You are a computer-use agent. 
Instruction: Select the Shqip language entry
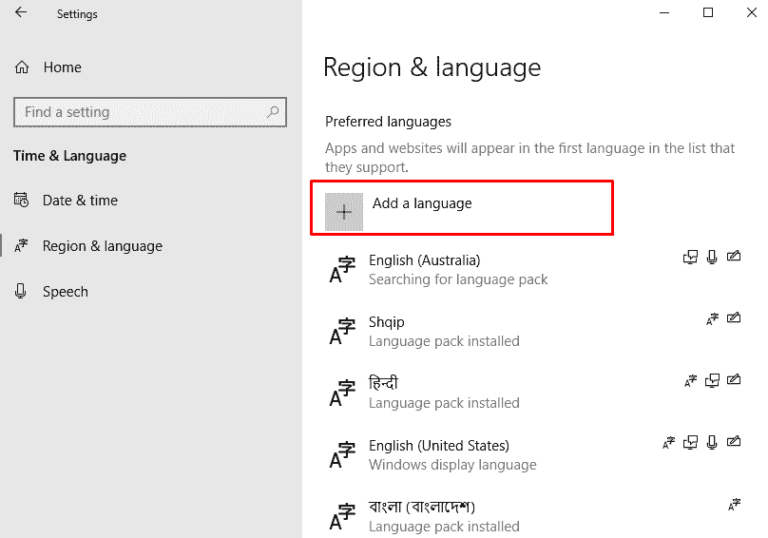[x=386, y=322]
